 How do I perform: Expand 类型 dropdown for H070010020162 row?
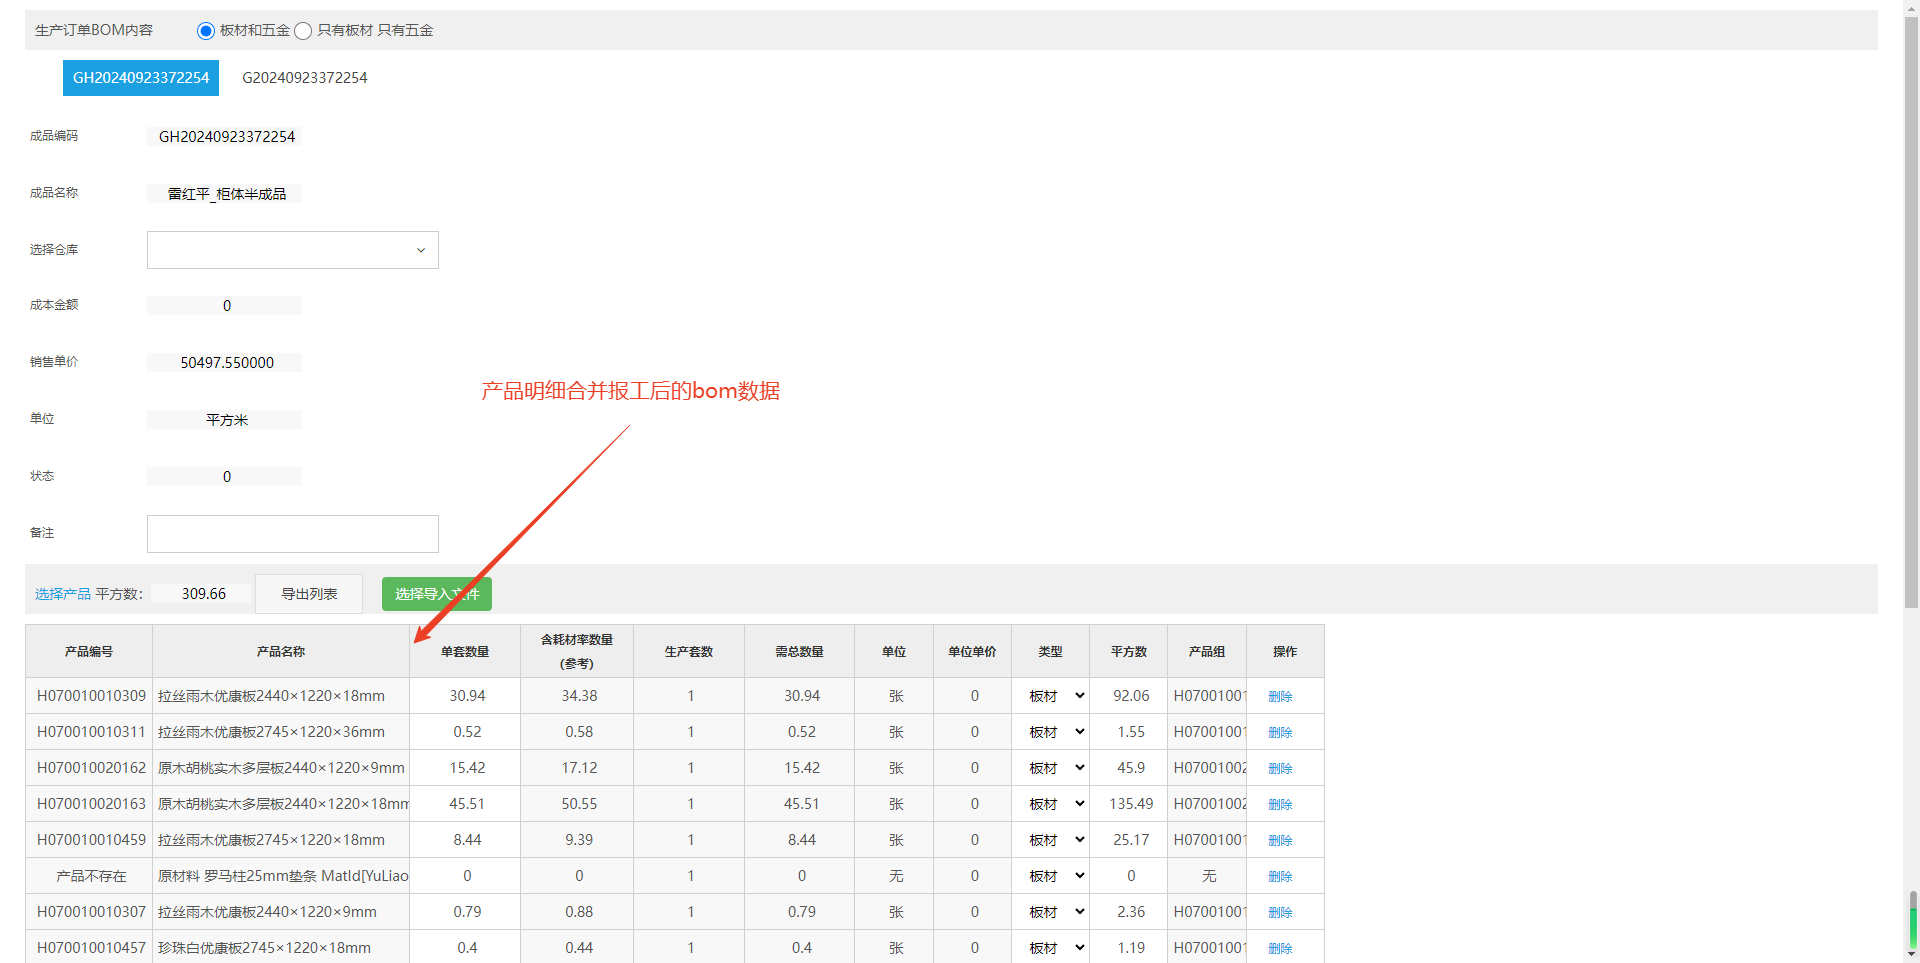click(1056, 768)
